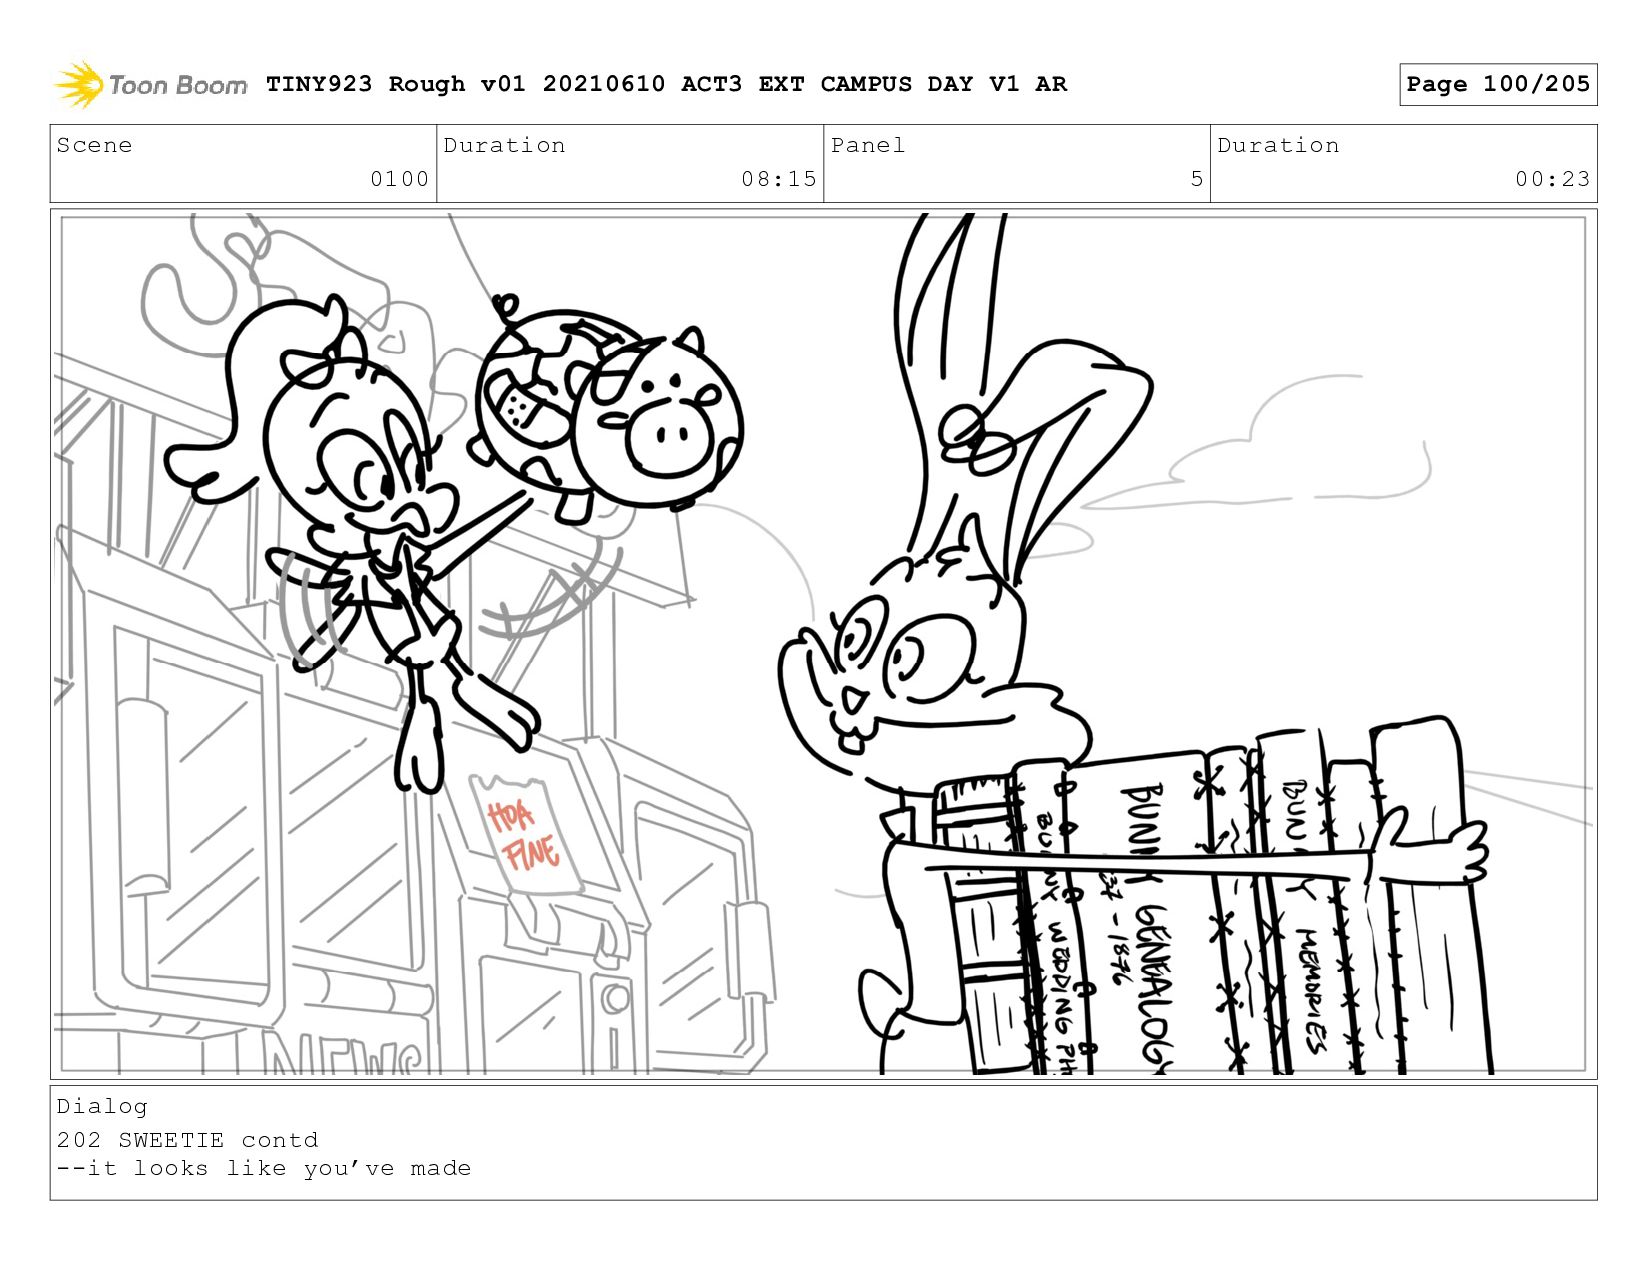
Task: Select scene duration value '08:15'
Action: (x=778, y=179)
